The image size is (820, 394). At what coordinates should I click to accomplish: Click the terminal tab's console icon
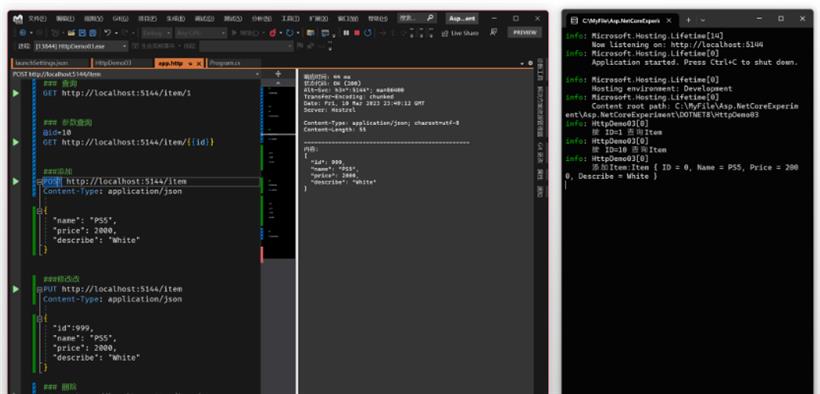574,20
